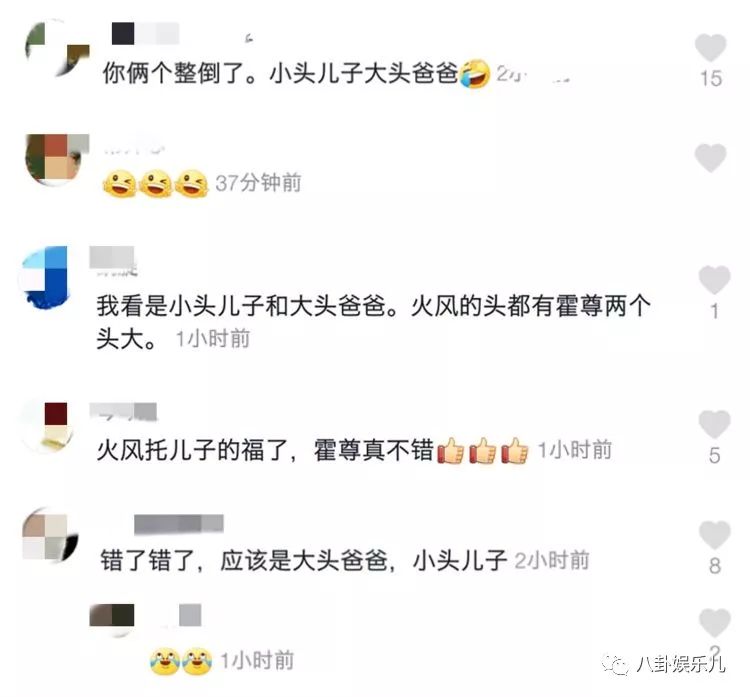
Task: Open avatar of 火风托儿子的福了 commenter
Action: (x=47, y=427)
